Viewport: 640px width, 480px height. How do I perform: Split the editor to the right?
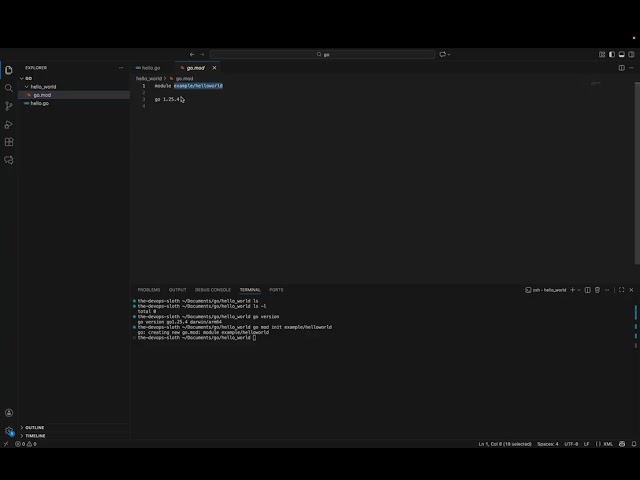pos(622,68)
